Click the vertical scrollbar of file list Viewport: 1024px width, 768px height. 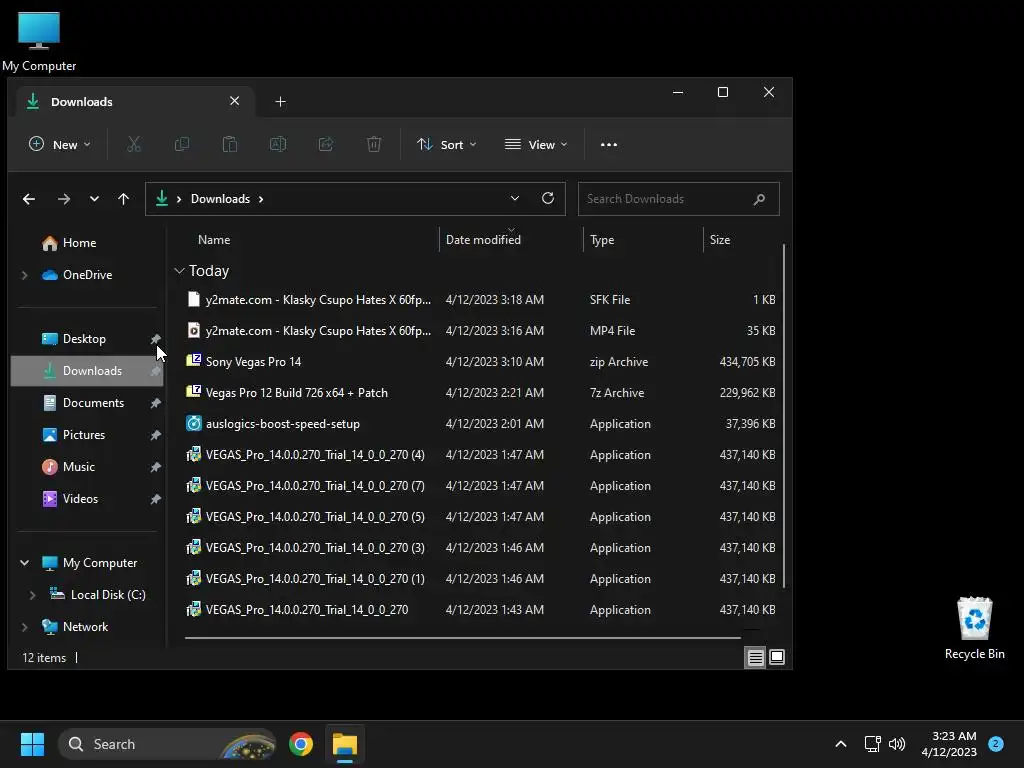click(784, 415)
